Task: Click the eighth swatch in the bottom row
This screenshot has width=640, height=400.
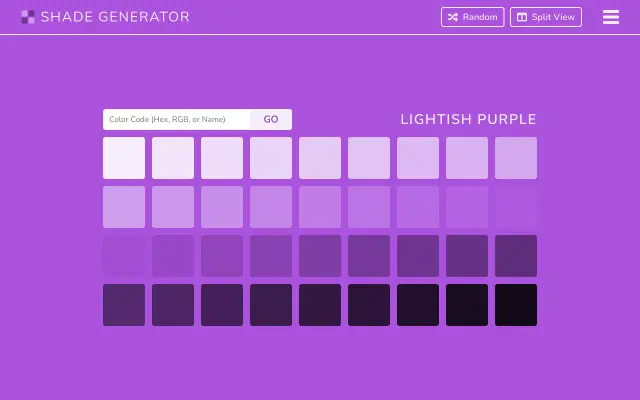Action: point(467,305)
